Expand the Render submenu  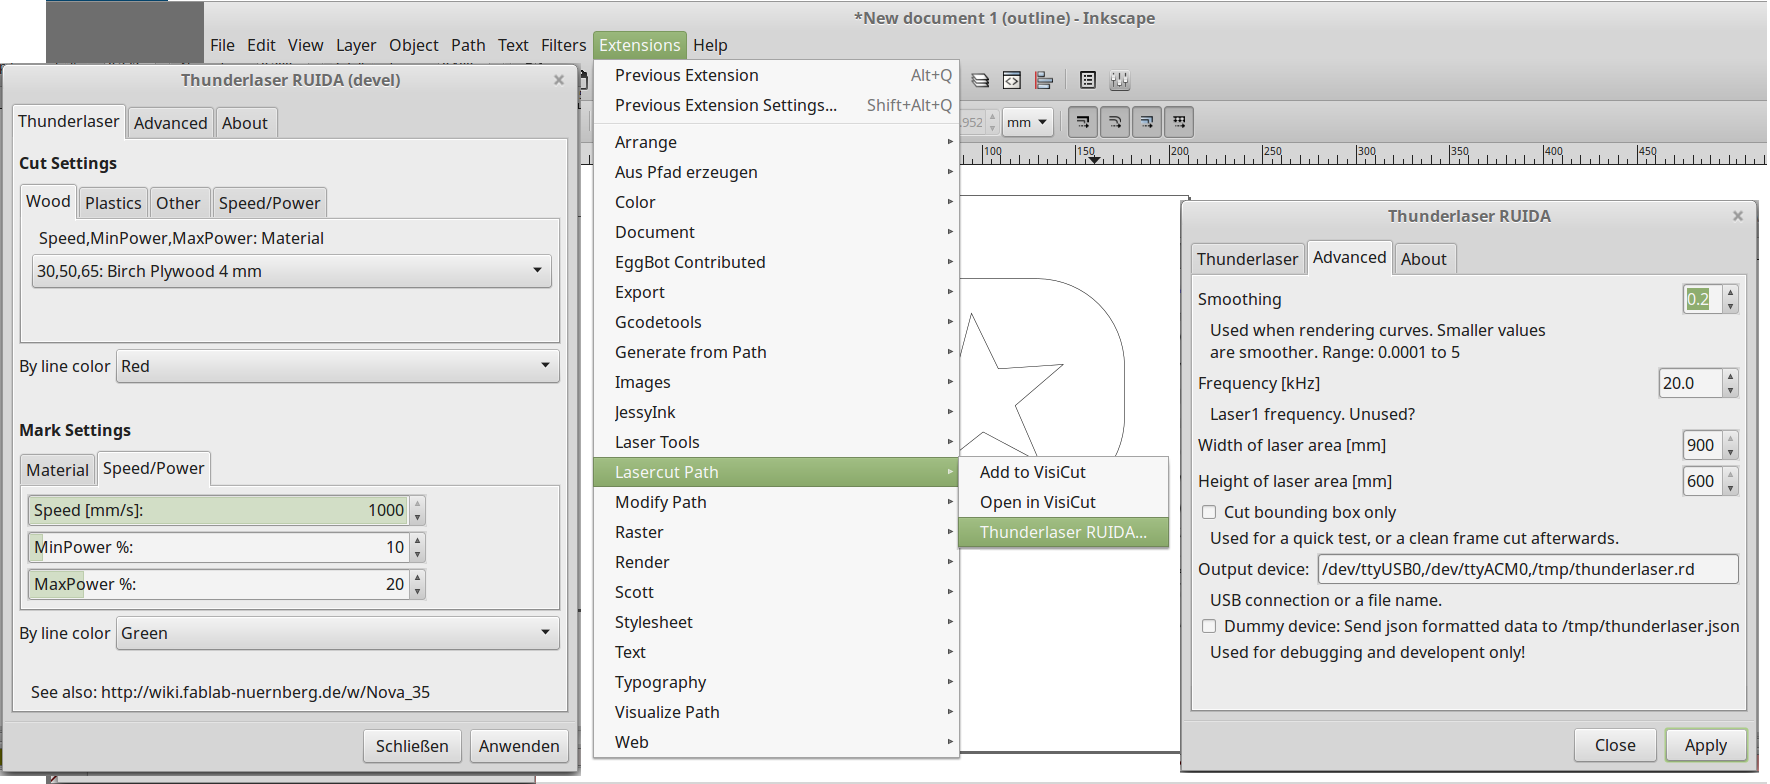click(776, 562)
